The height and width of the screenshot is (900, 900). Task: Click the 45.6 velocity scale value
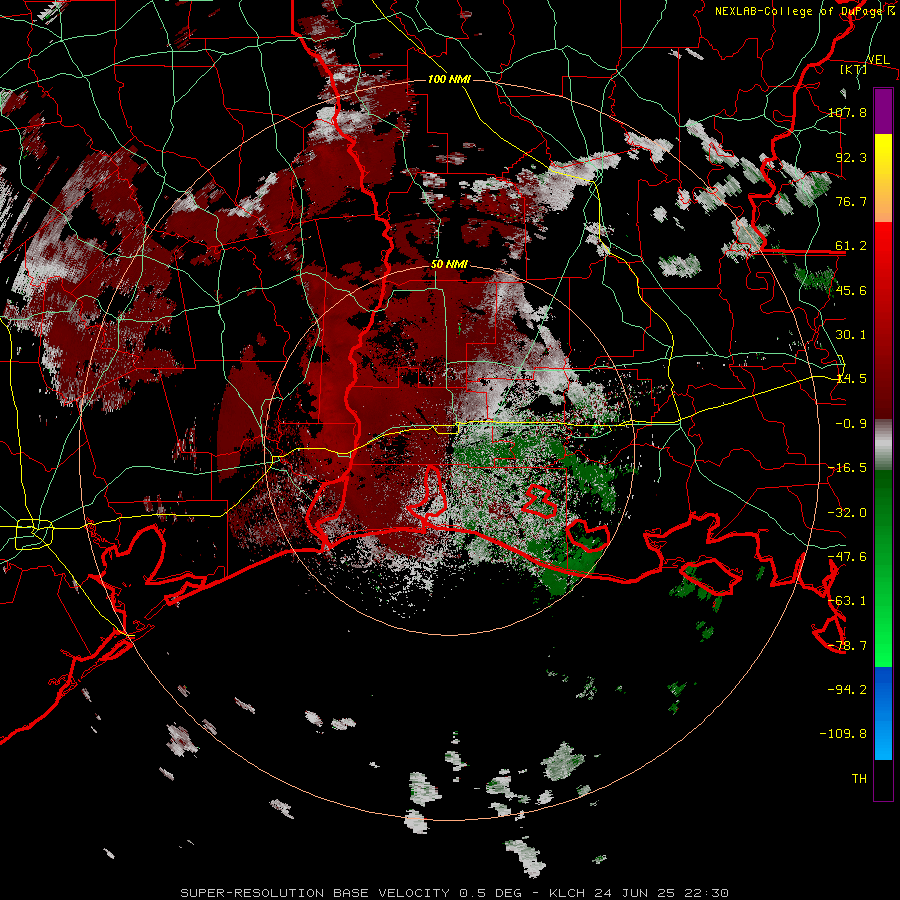(851, 290)
